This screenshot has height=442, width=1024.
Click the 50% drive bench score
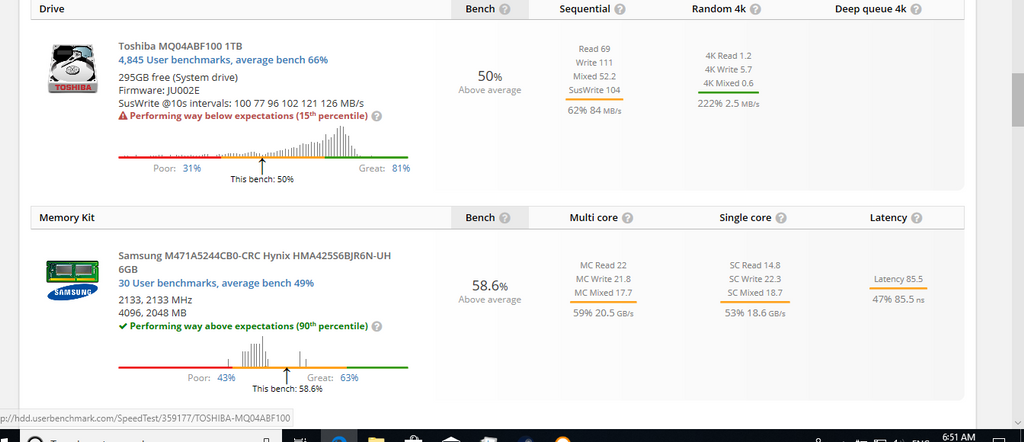tap(490, 76)
